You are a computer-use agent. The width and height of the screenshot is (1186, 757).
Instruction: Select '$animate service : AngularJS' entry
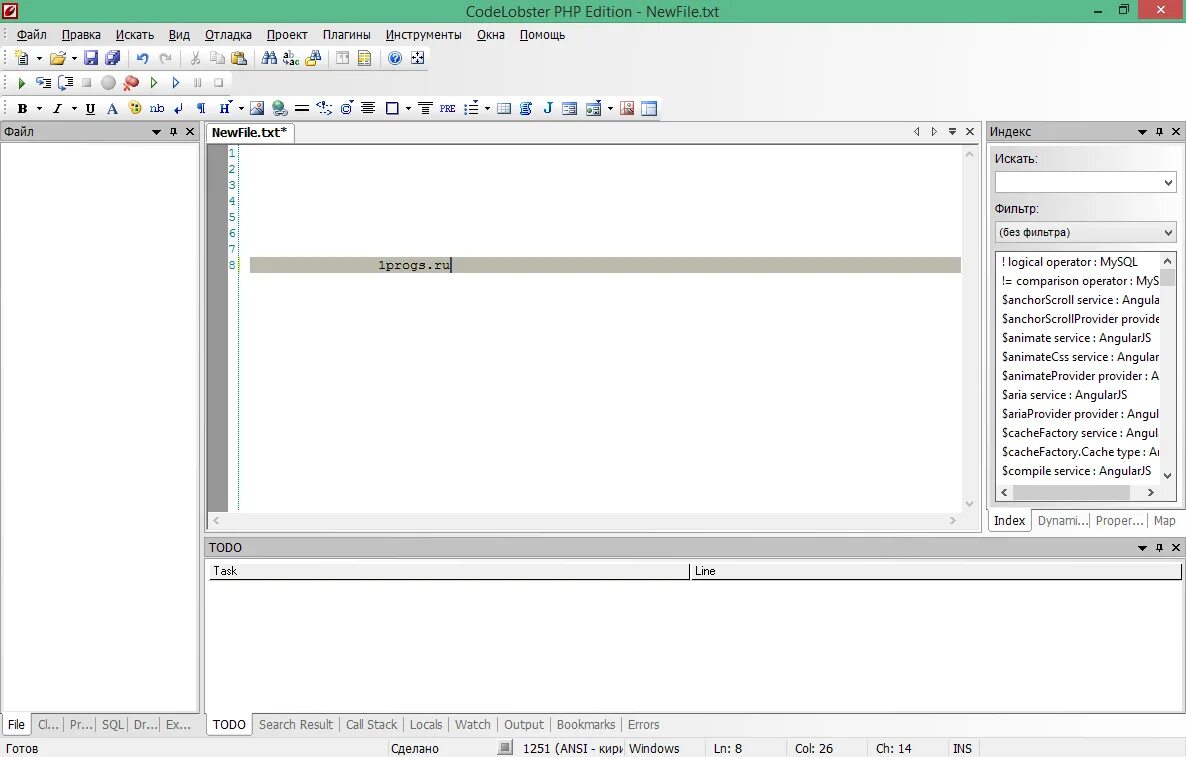[1076, 338]
